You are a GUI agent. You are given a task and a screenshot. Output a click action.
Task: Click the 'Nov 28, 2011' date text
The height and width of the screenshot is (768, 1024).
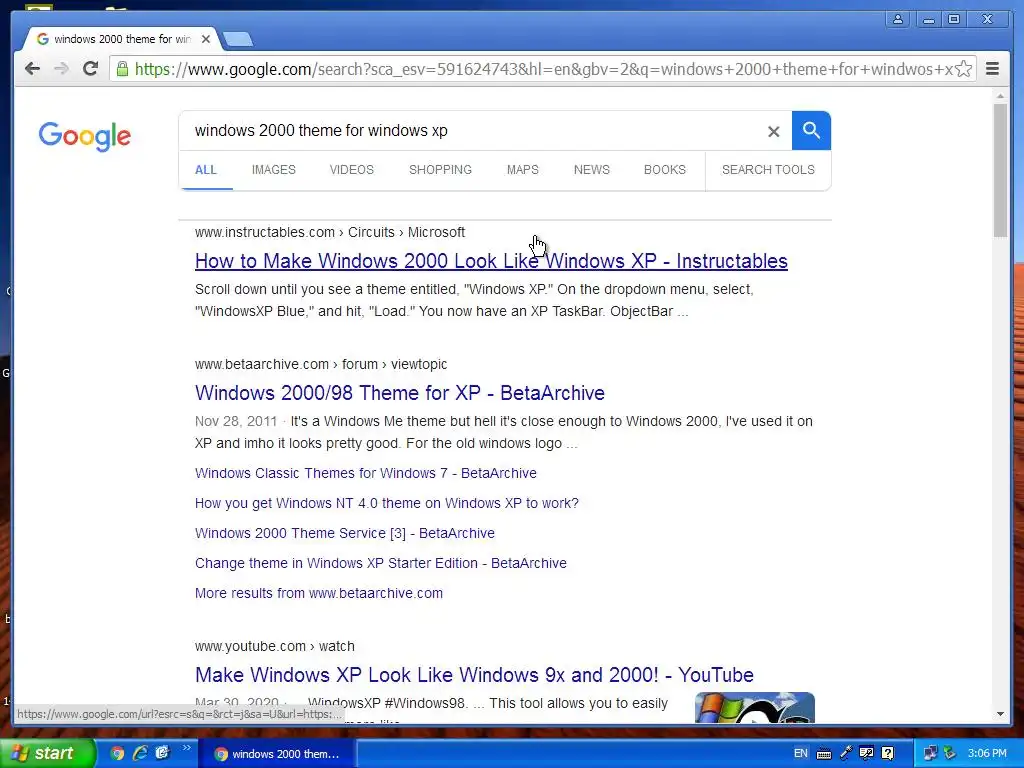pyautogui.click(x=236, y=421)
